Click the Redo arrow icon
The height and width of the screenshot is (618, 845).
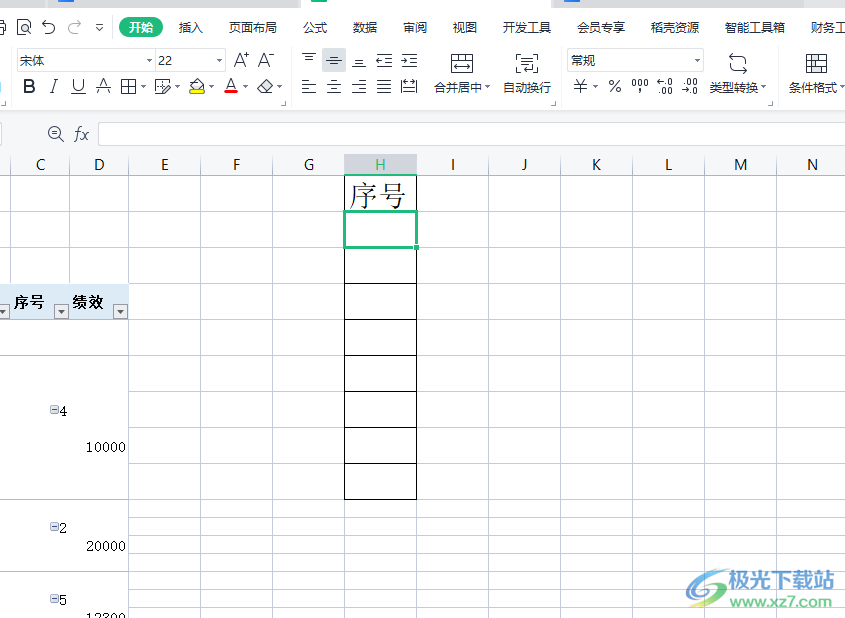coord(74,27)
